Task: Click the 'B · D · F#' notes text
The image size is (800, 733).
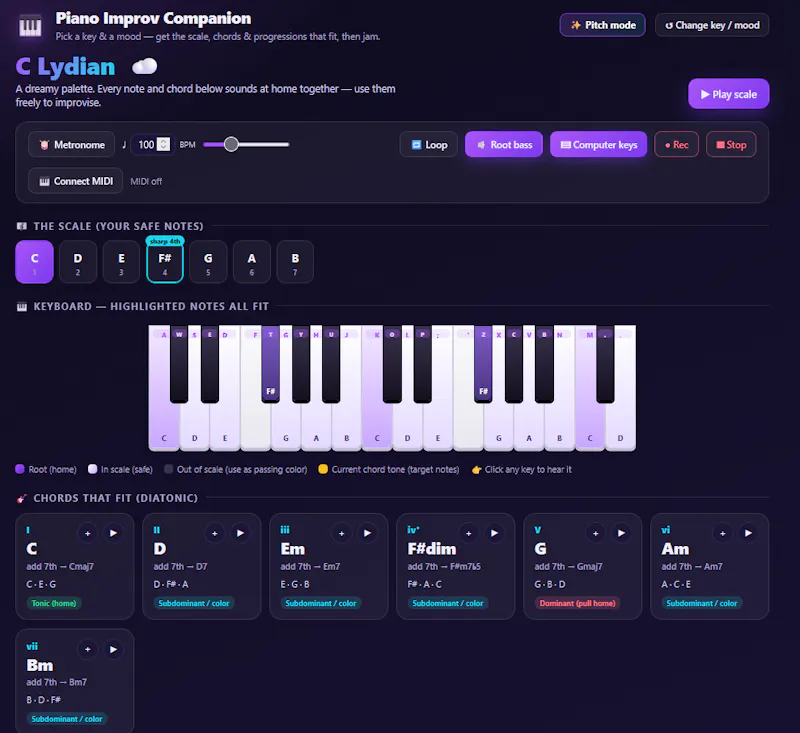Action: tap(43, 700)
